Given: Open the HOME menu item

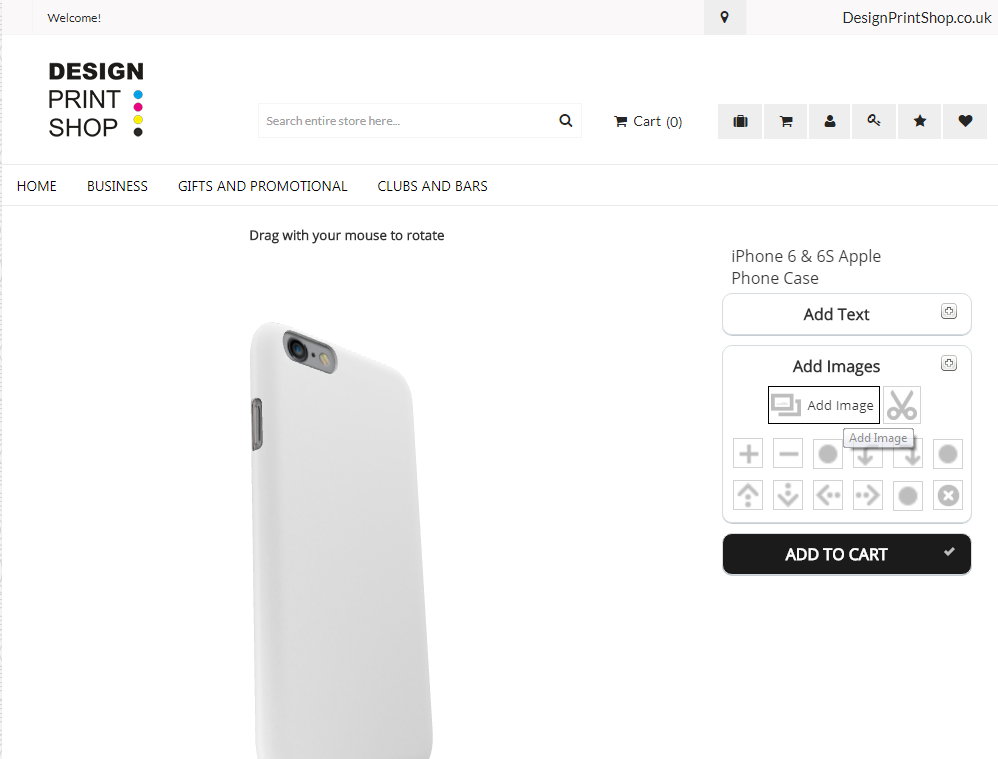Looking at the screenshot, I should (x=36, y=186).
